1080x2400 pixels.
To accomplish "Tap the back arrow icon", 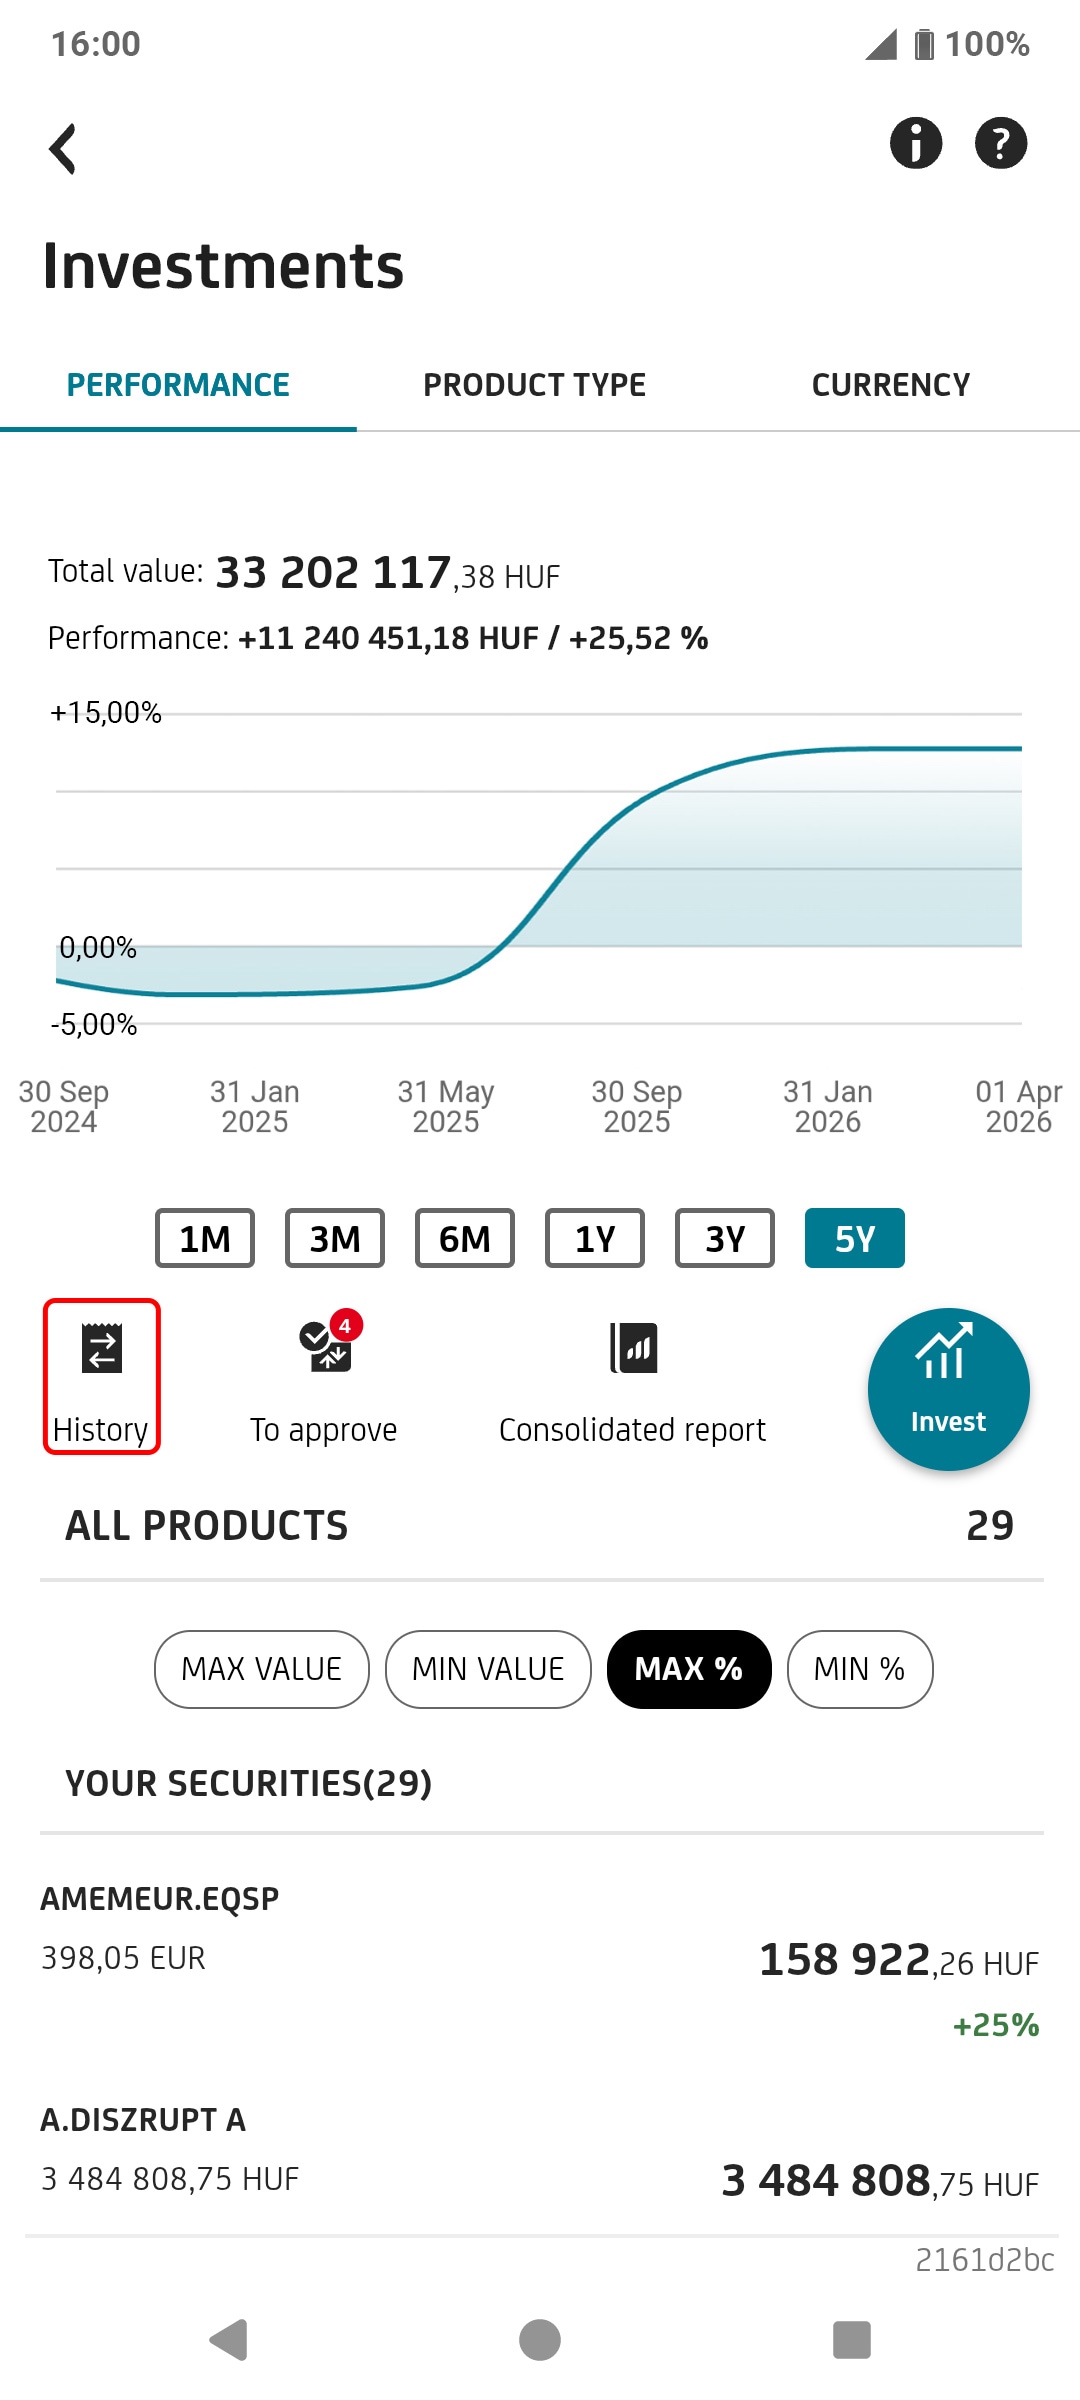I will pyautogui.click(x=63, y=149).
